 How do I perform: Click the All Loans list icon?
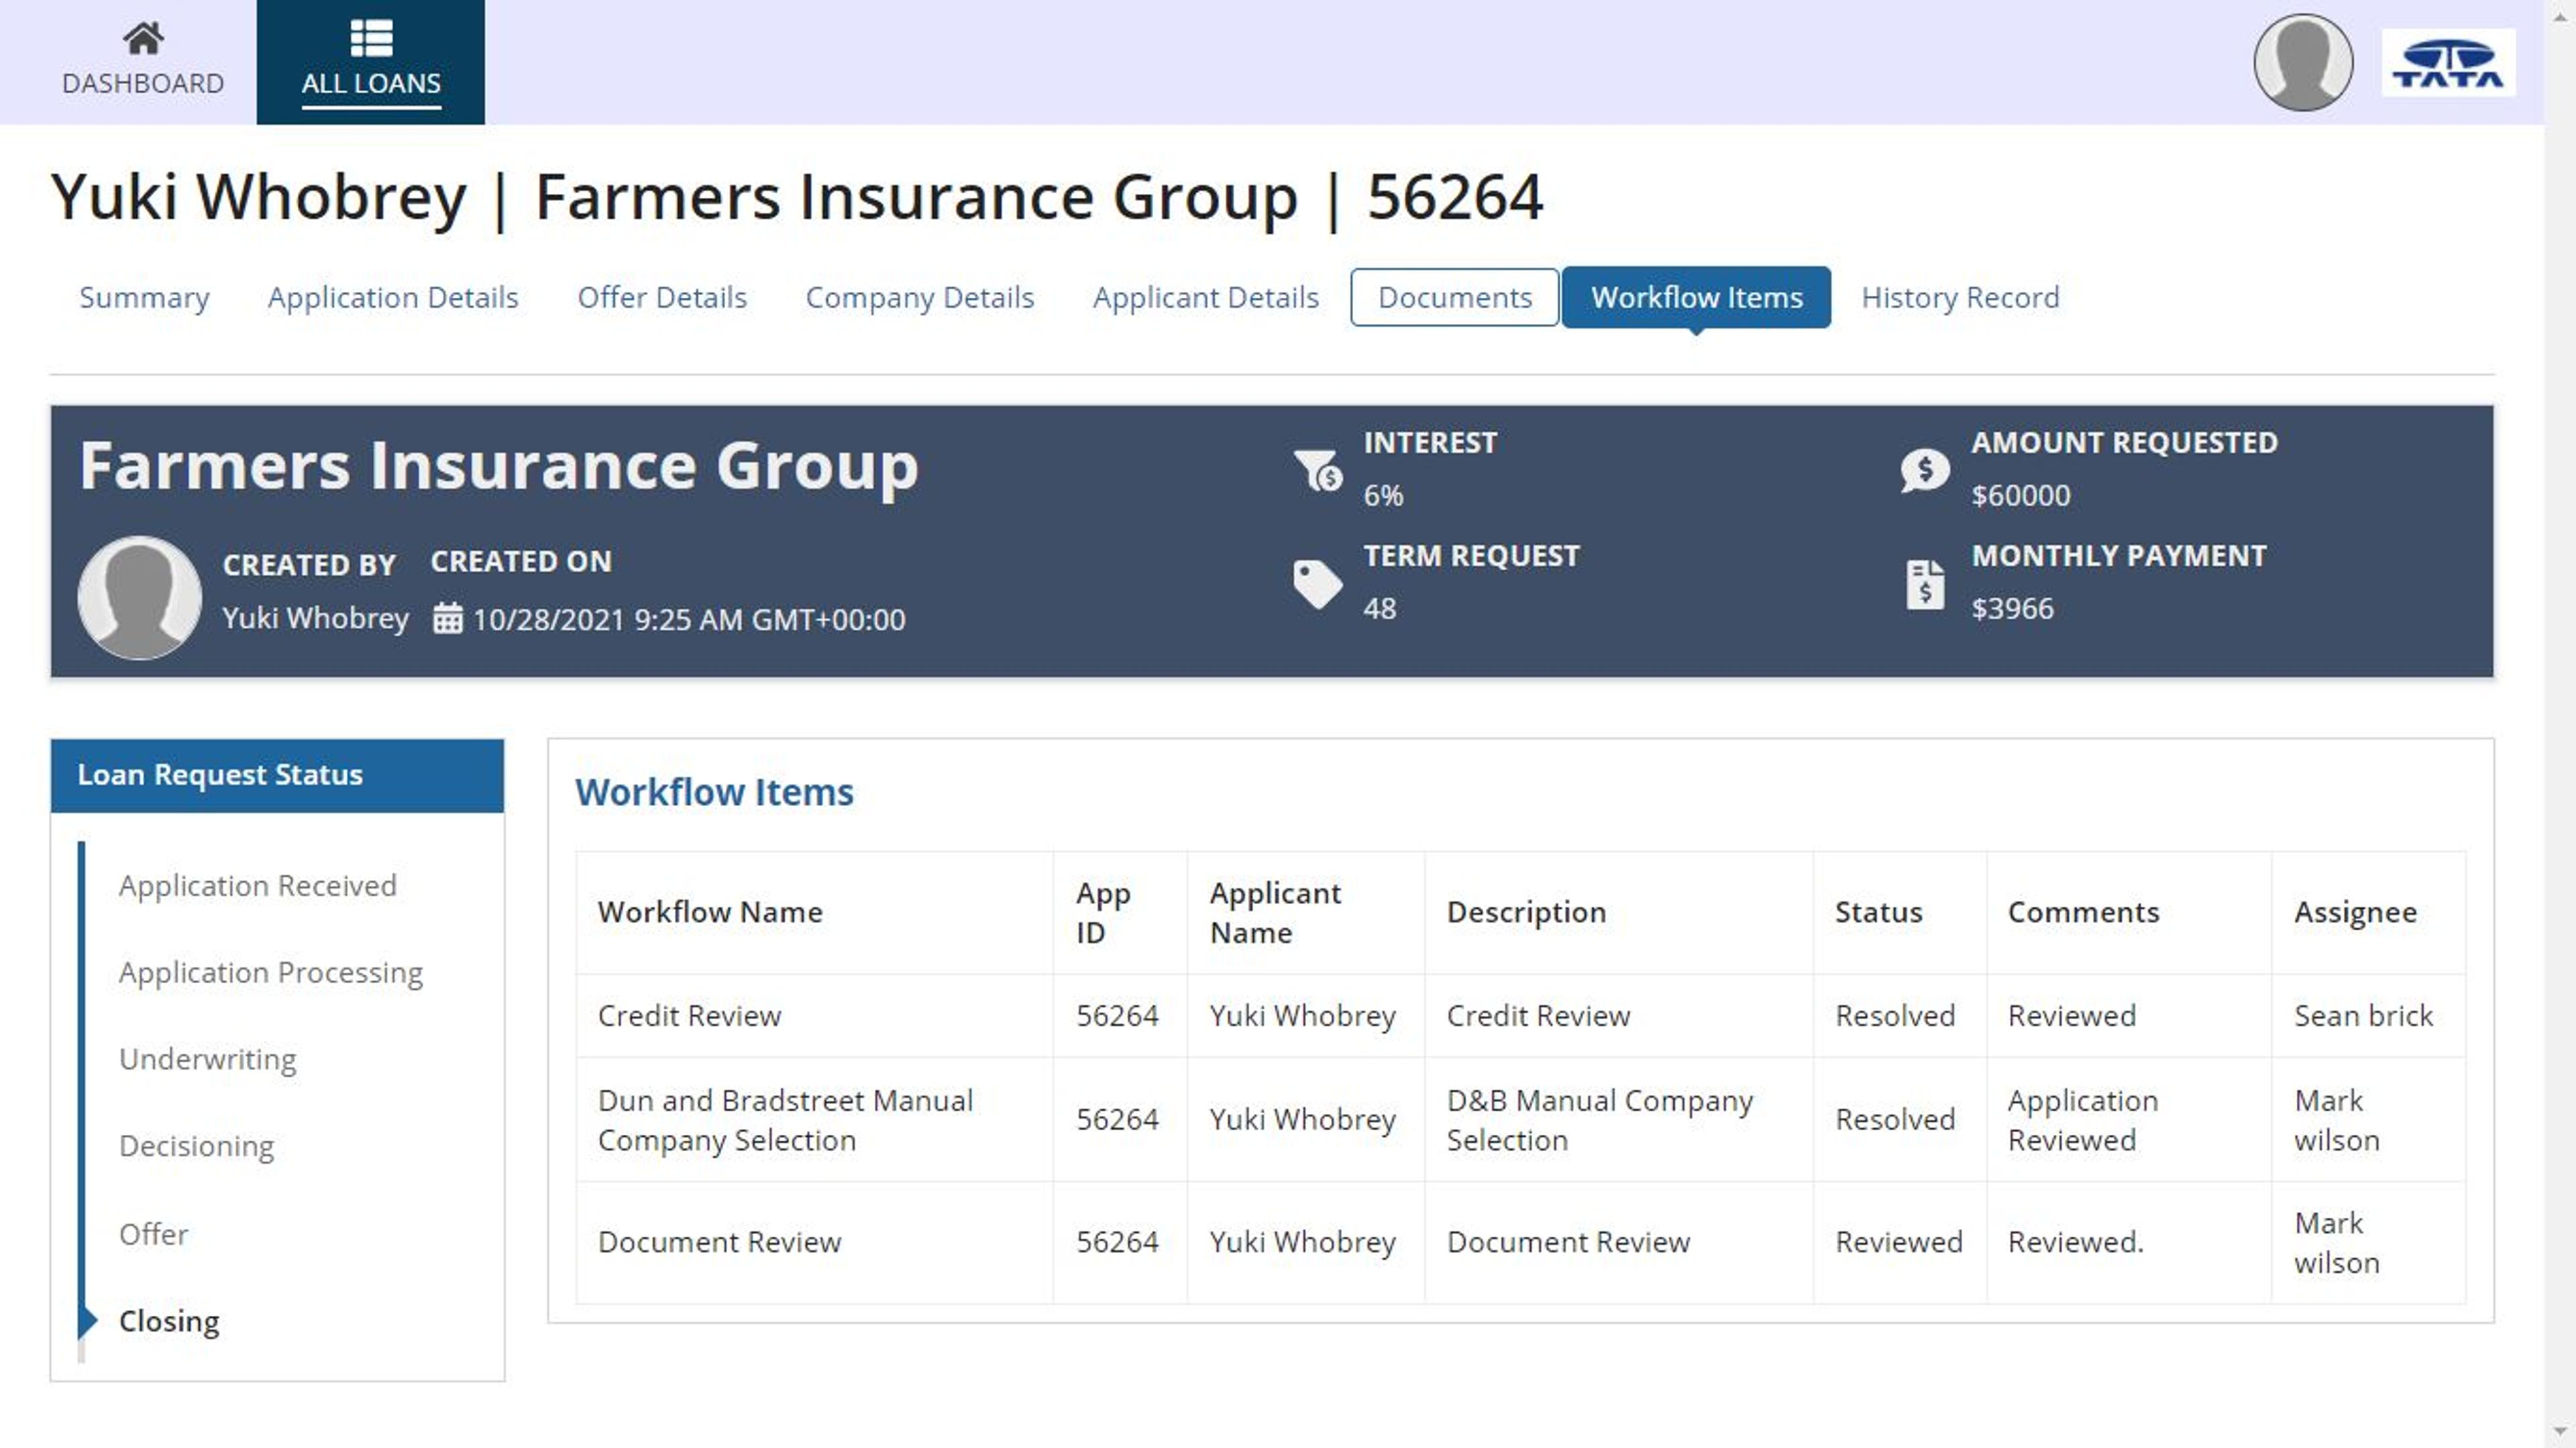[x=371, y=38]
